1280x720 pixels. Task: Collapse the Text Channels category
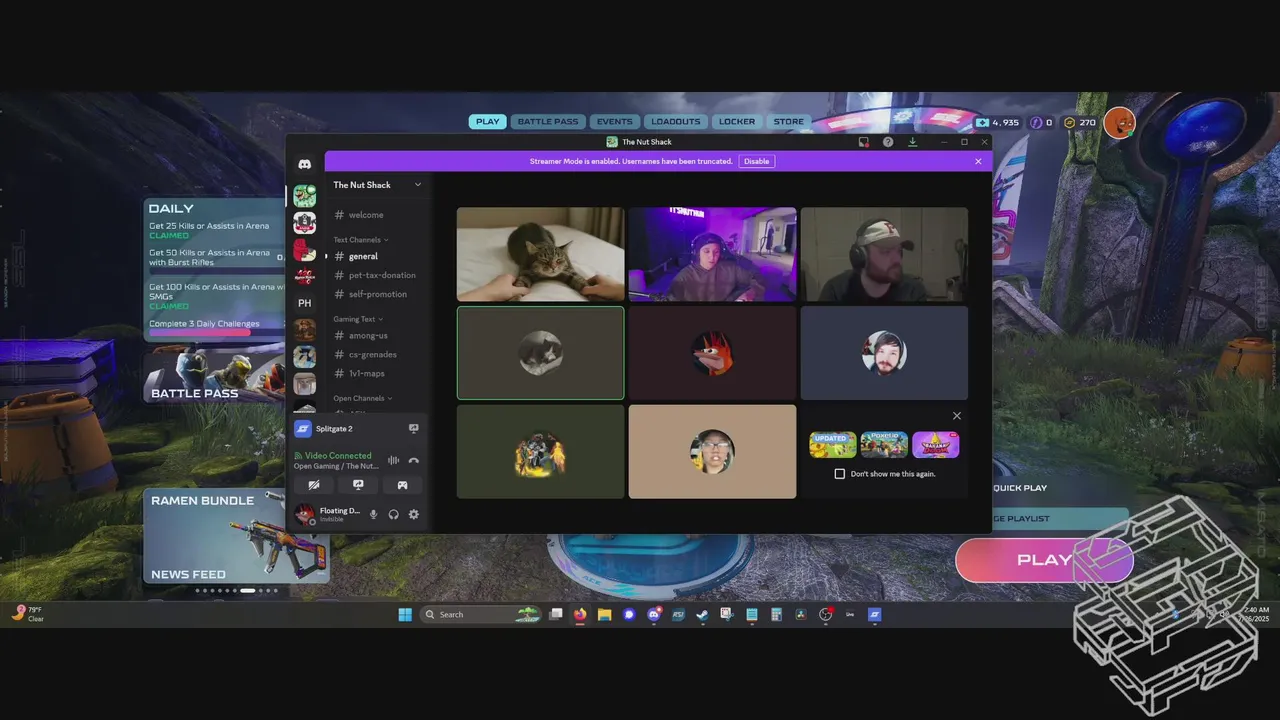[361, 240]
